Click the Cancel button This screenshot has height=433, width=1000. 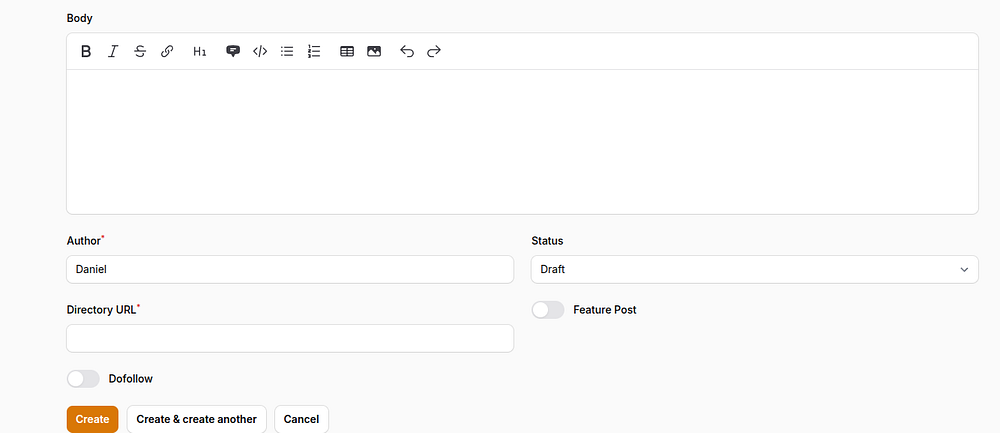point(301,419)
